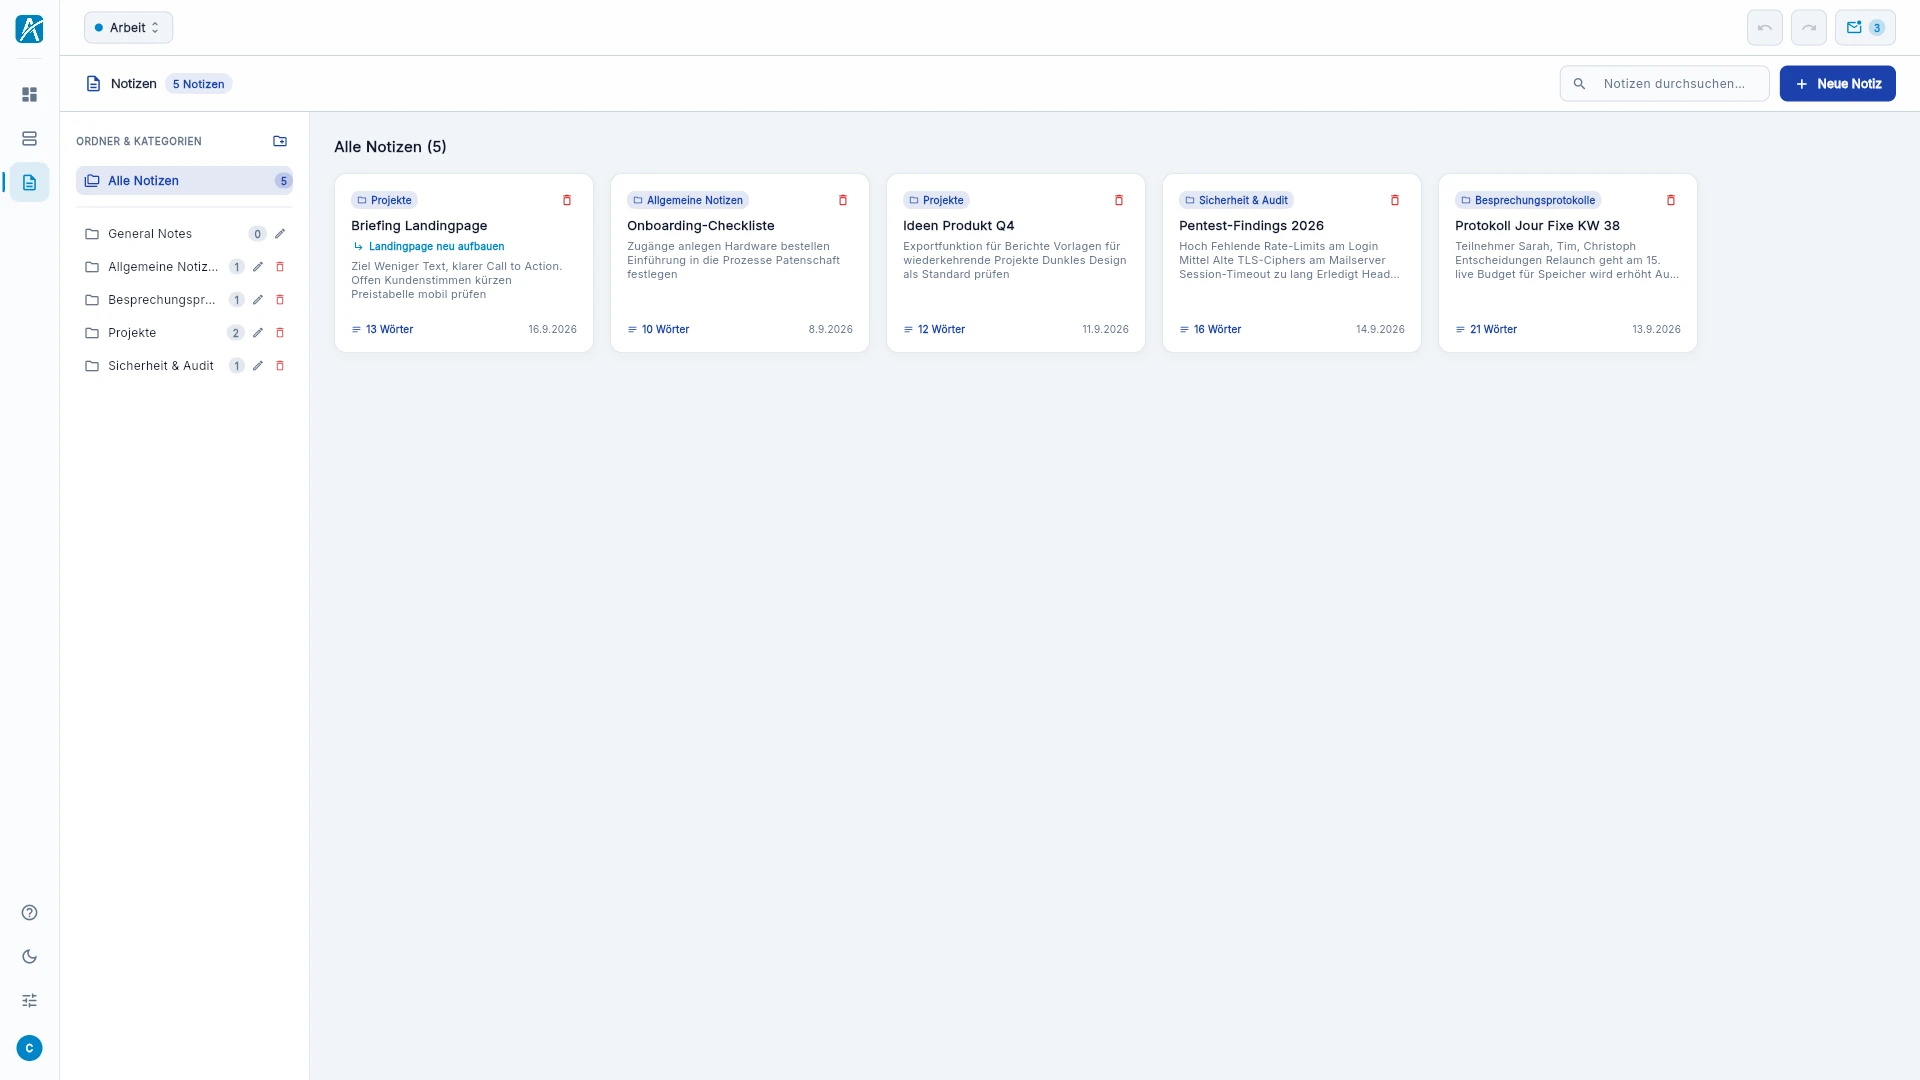Toggle dark mode with the moon icon
The height and width of the screenshot is (1080, 1920).
coord(29,956)
